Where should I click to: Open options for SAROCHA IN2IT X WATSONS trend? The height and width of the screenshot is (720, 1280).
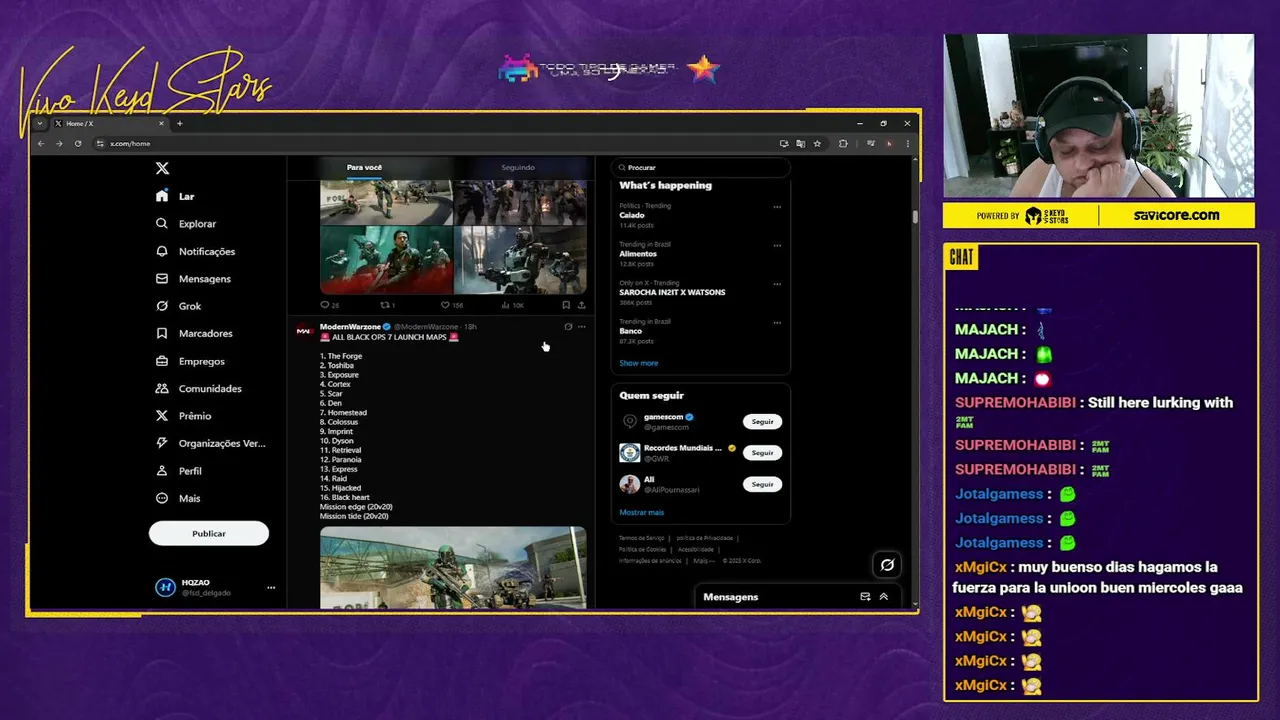pos(777,284)
